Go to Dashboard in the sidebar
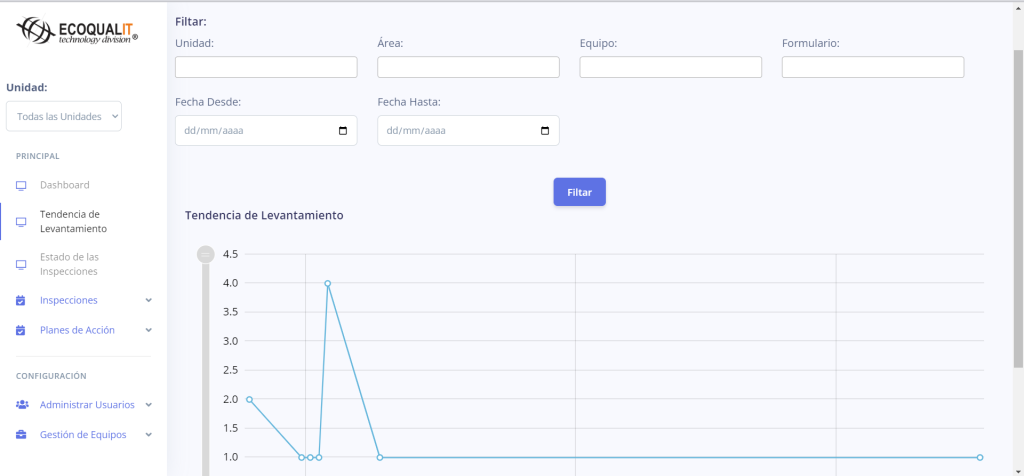Viewport: 1024px width, 476px height. coord(64,185)
